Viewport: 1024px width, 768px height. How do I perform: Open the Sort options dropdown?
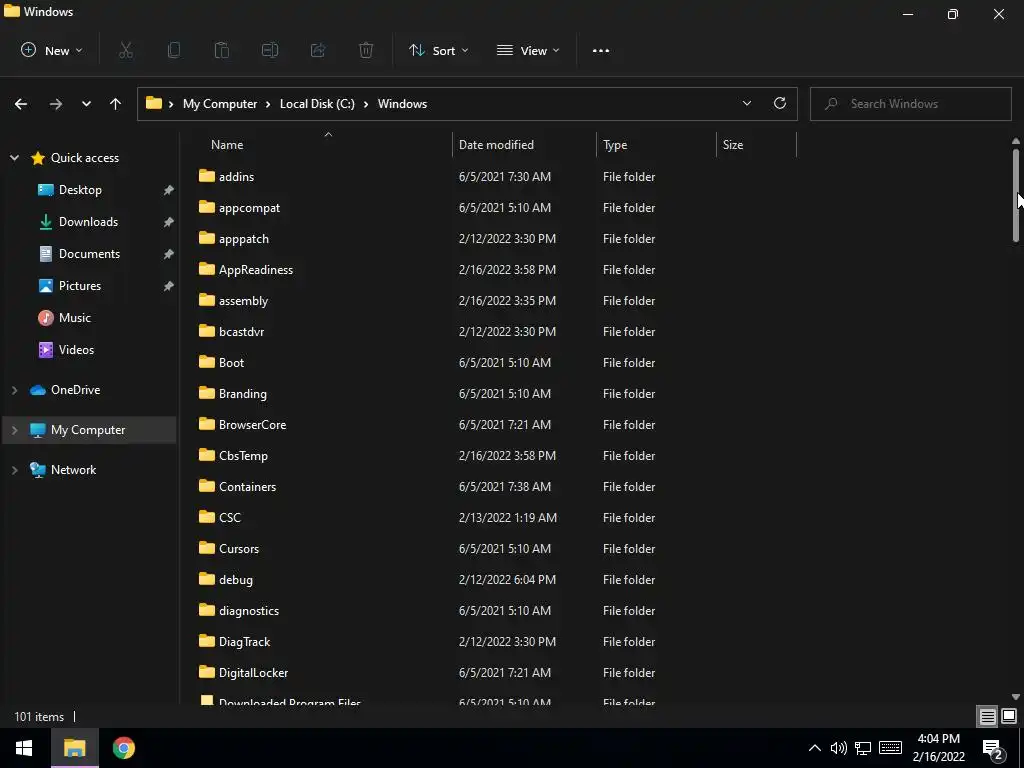[x=438, y=50]
